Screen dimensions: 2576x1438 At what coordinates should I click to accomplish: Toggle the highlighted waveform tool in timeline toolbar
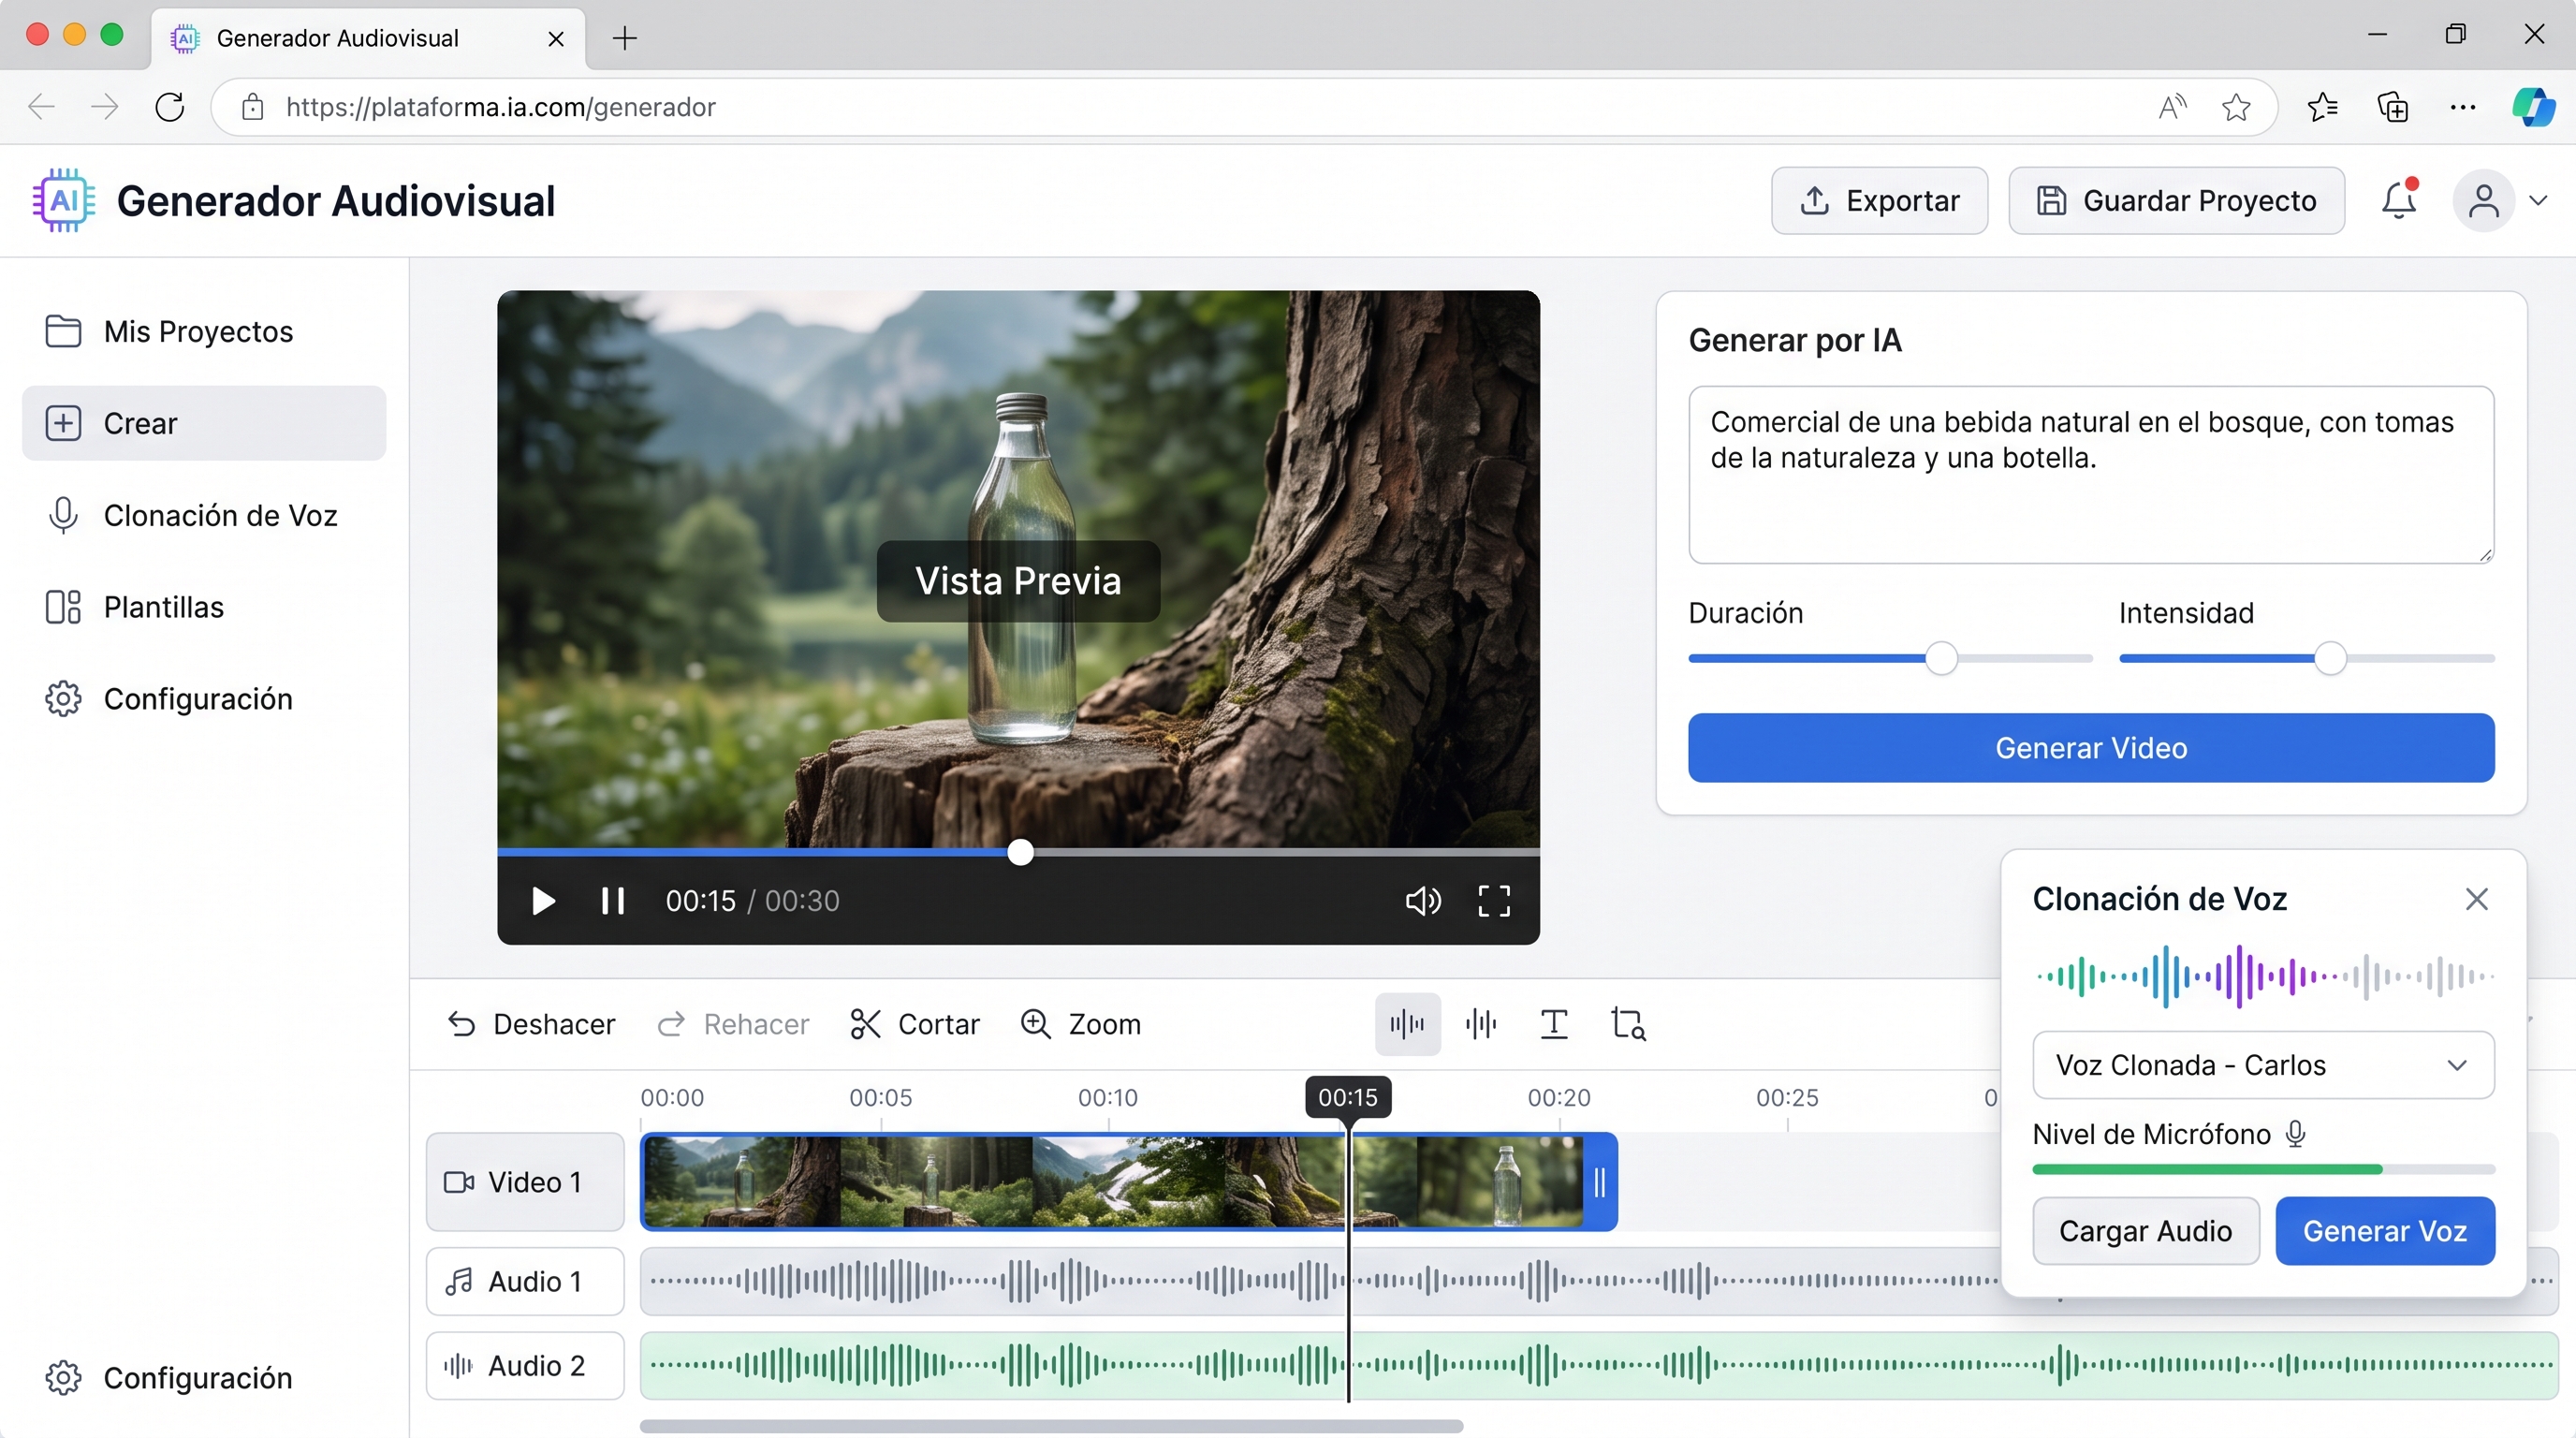[x=1407, y=1024]
